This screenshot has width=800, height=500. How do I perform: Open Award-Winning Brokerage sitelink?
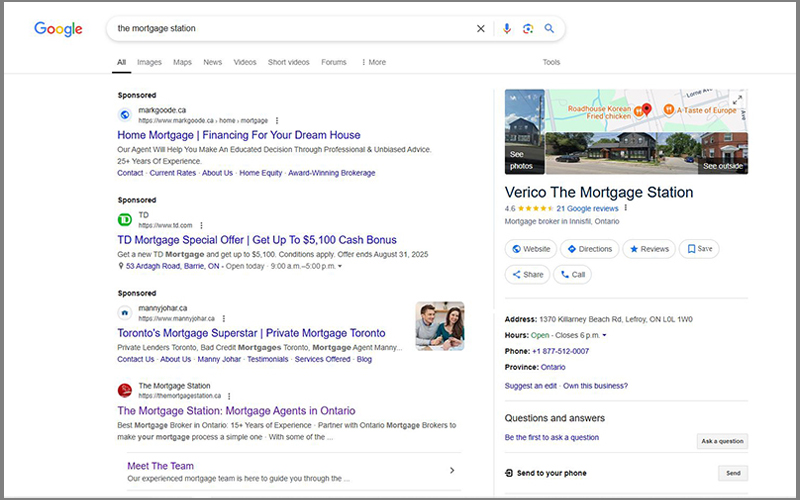(x=332, y=173)
